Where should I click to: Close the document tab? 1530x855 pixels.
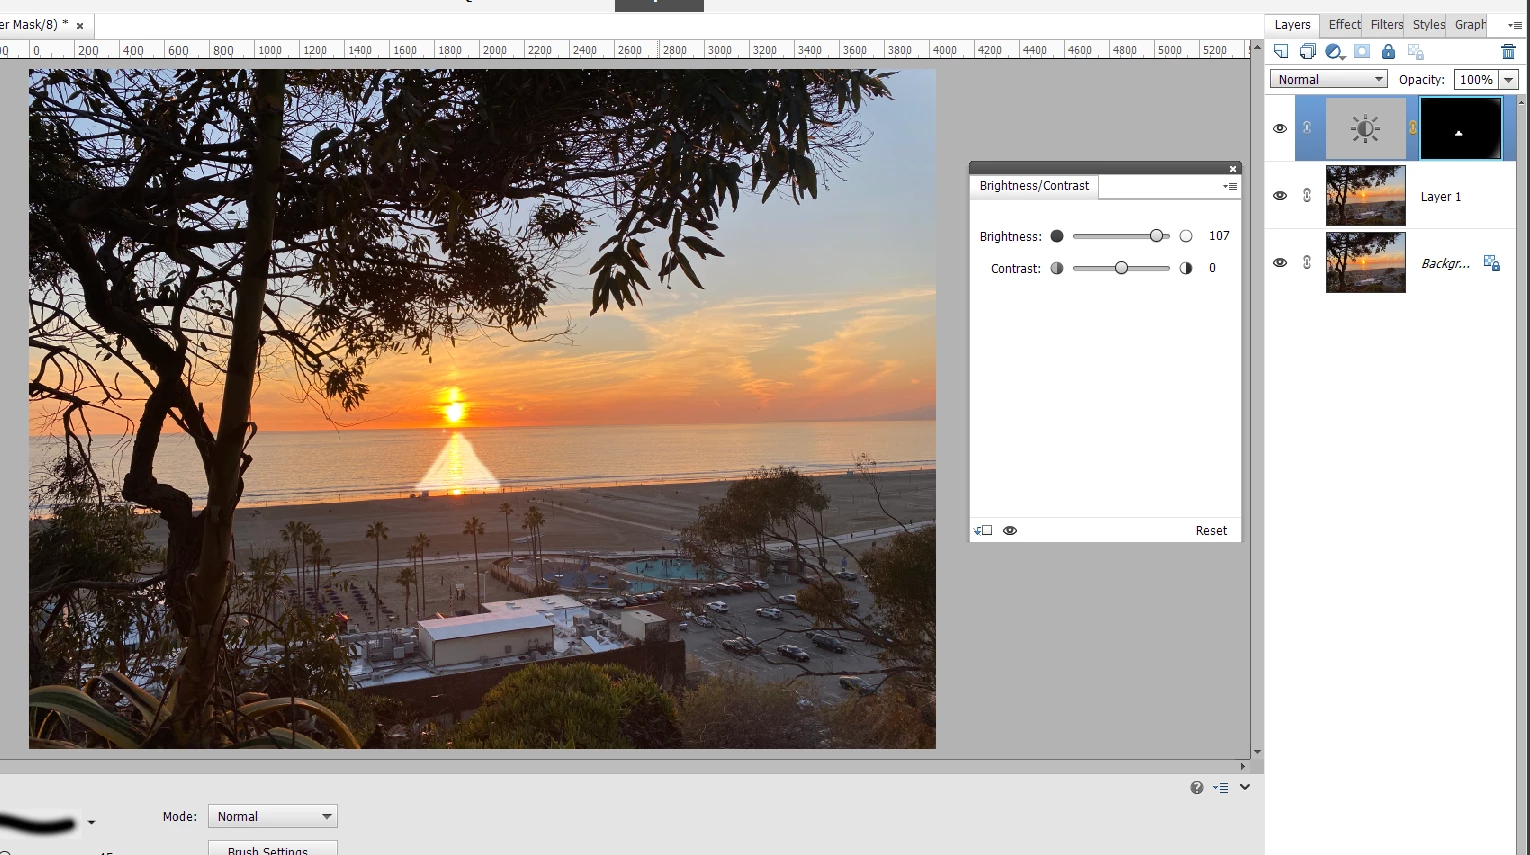coord(80,26)
